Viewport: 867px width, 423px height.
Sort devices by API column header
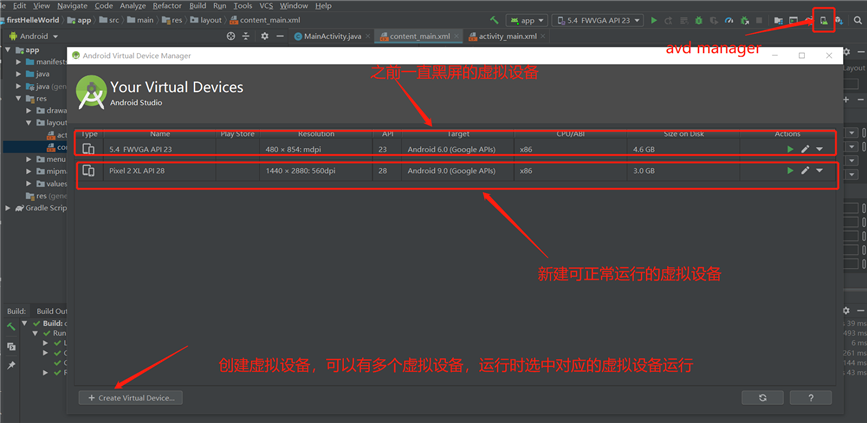(x=388, y=134)
